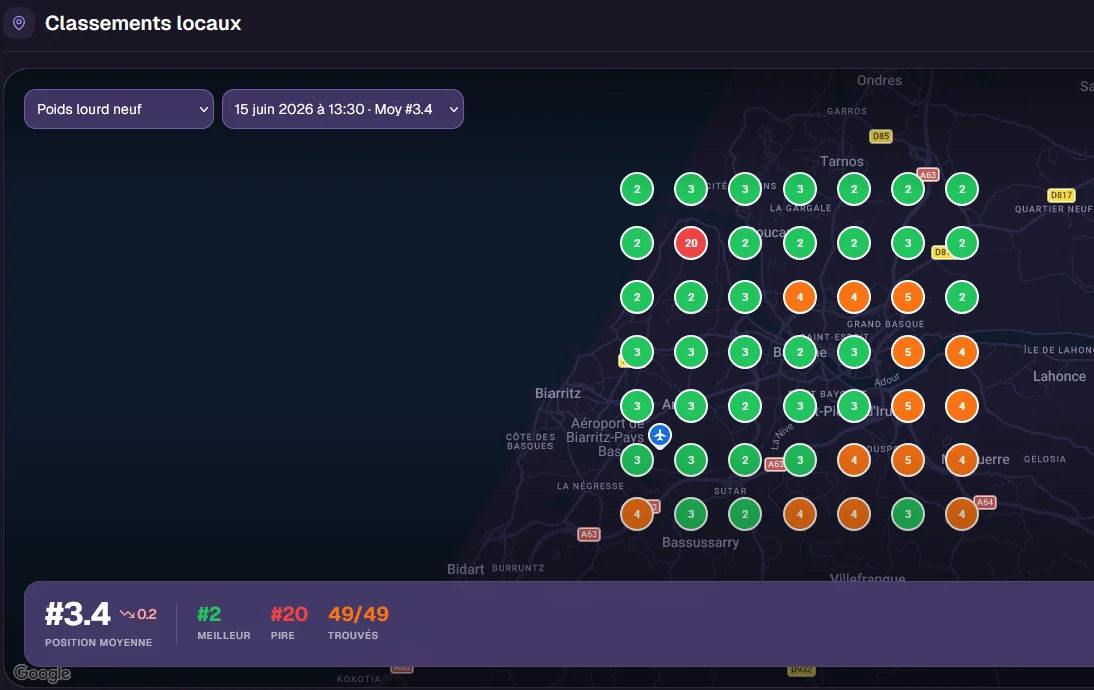Select the bottom-right orange 4 pin by A64

962,514
